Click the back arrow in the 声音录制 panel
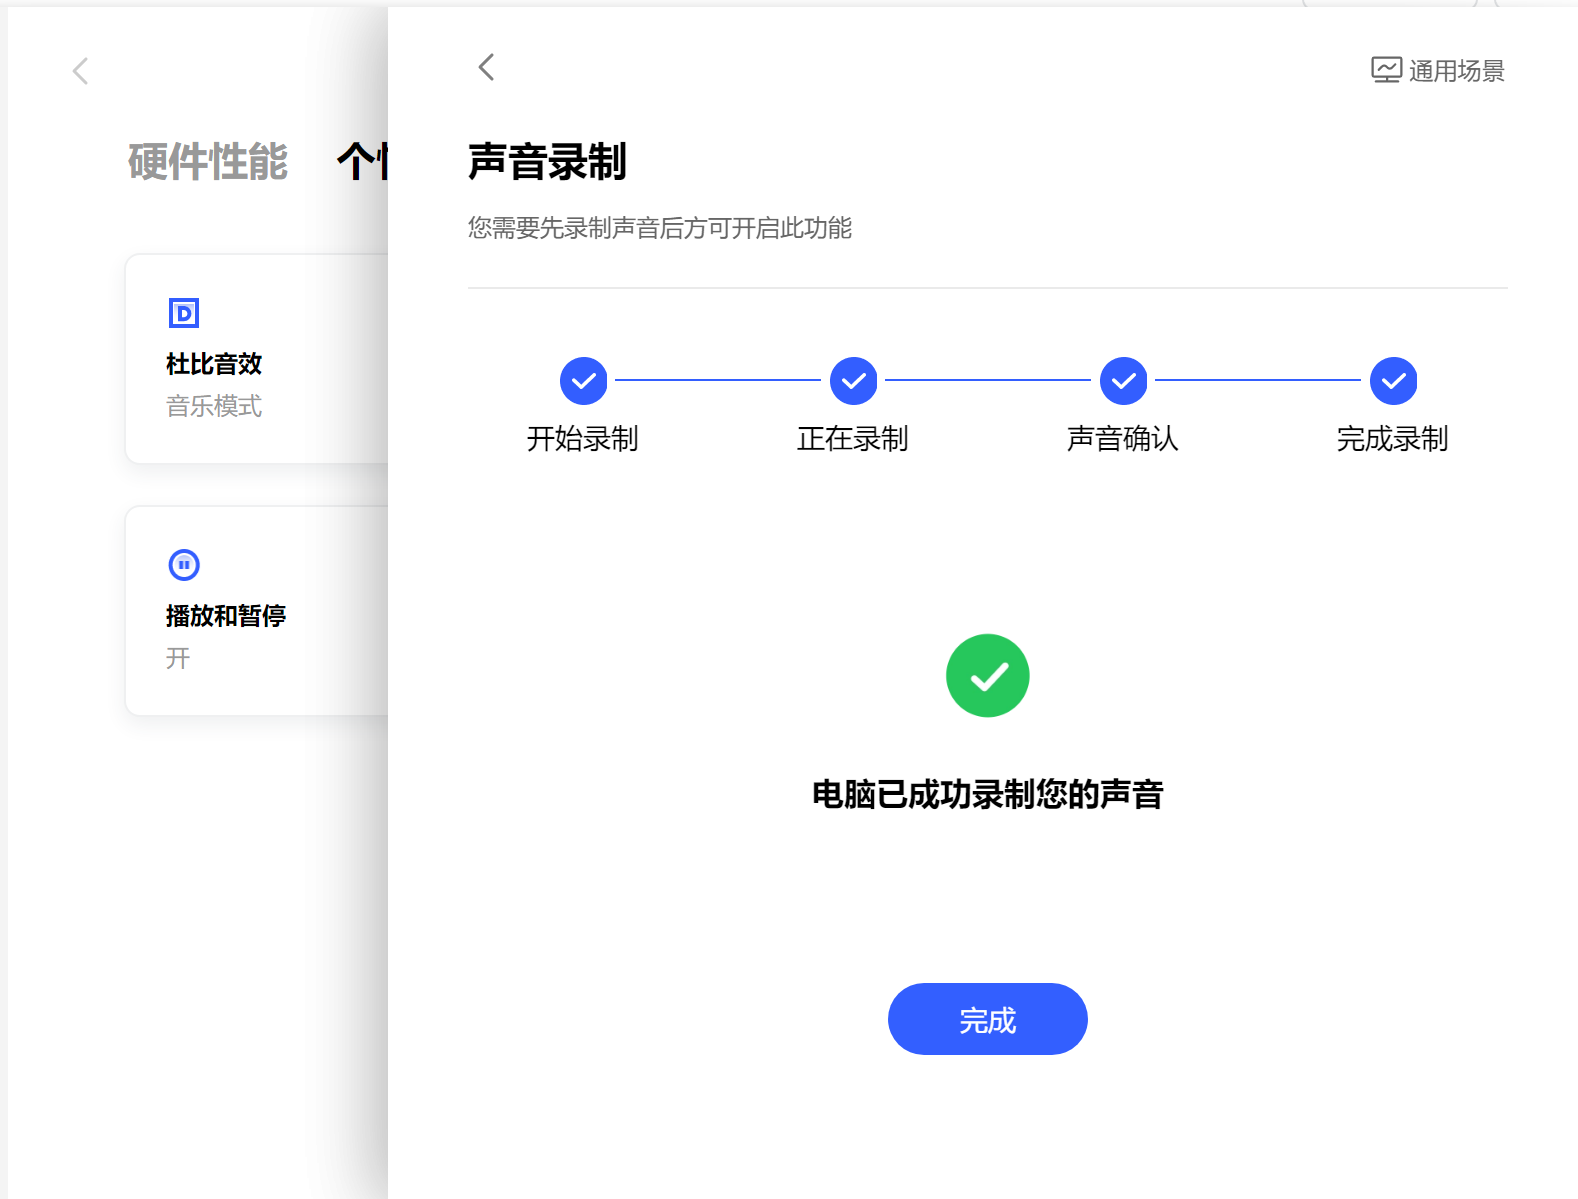The width and height of the screenshot is (1578, 1199). coord(487,67)
